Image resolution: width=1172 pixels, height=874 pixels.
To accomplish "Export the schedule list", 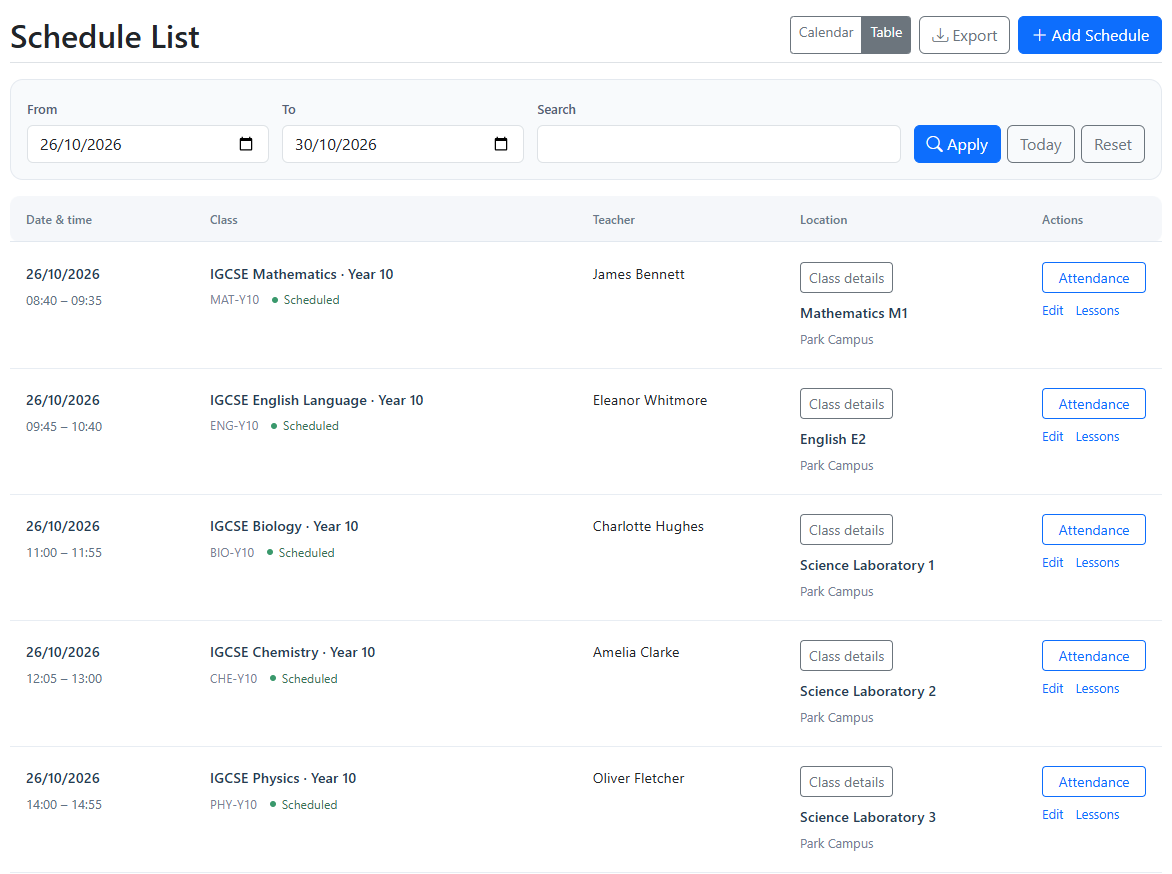I will coord(964,35).
